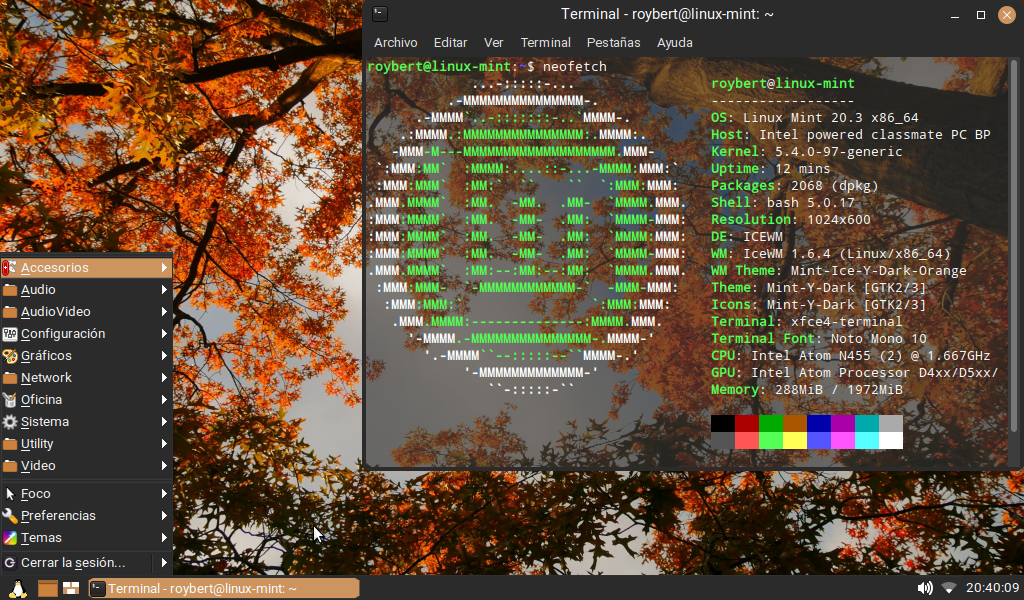Click the 'Shell: bash 5.0.17' line

[x=782, y=202]
